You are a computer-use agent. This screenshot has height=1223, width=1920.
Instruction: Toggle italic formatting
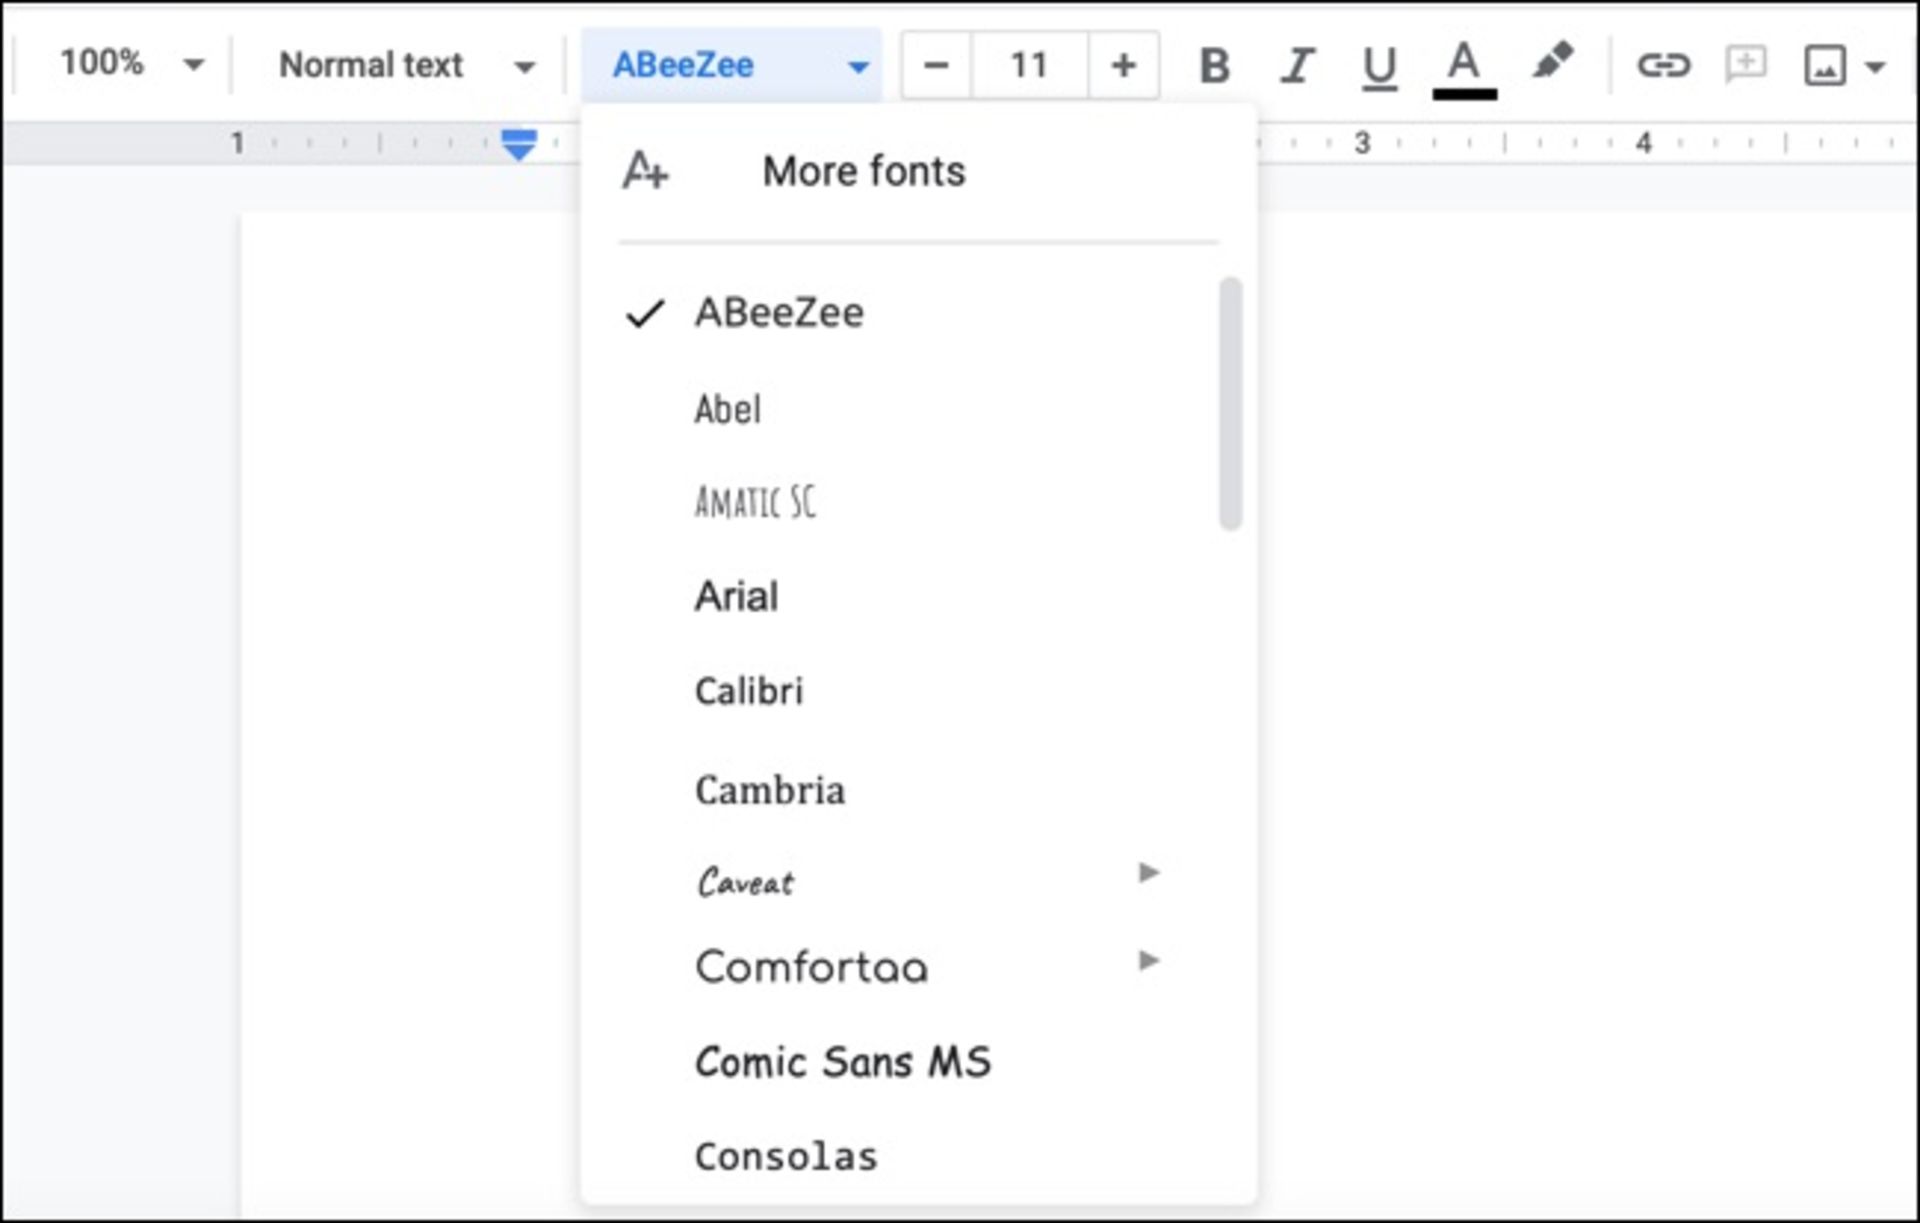[1296, 66]
